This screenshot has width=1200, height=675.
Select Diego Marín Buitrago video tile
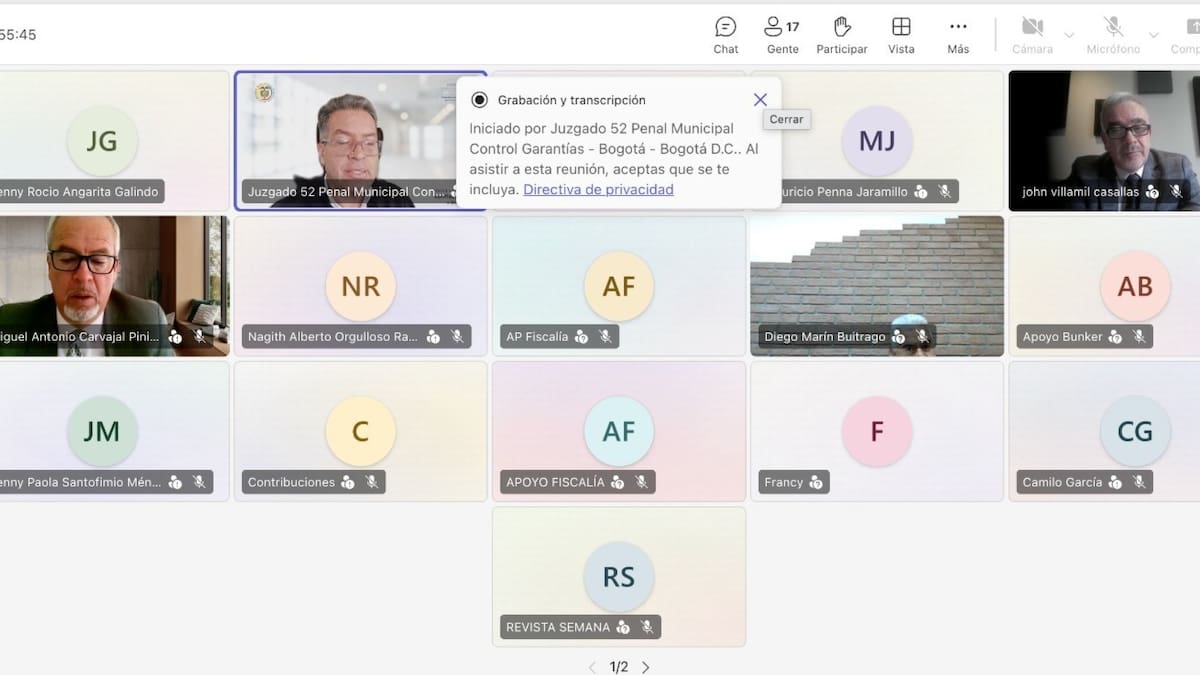pos(877,286)
